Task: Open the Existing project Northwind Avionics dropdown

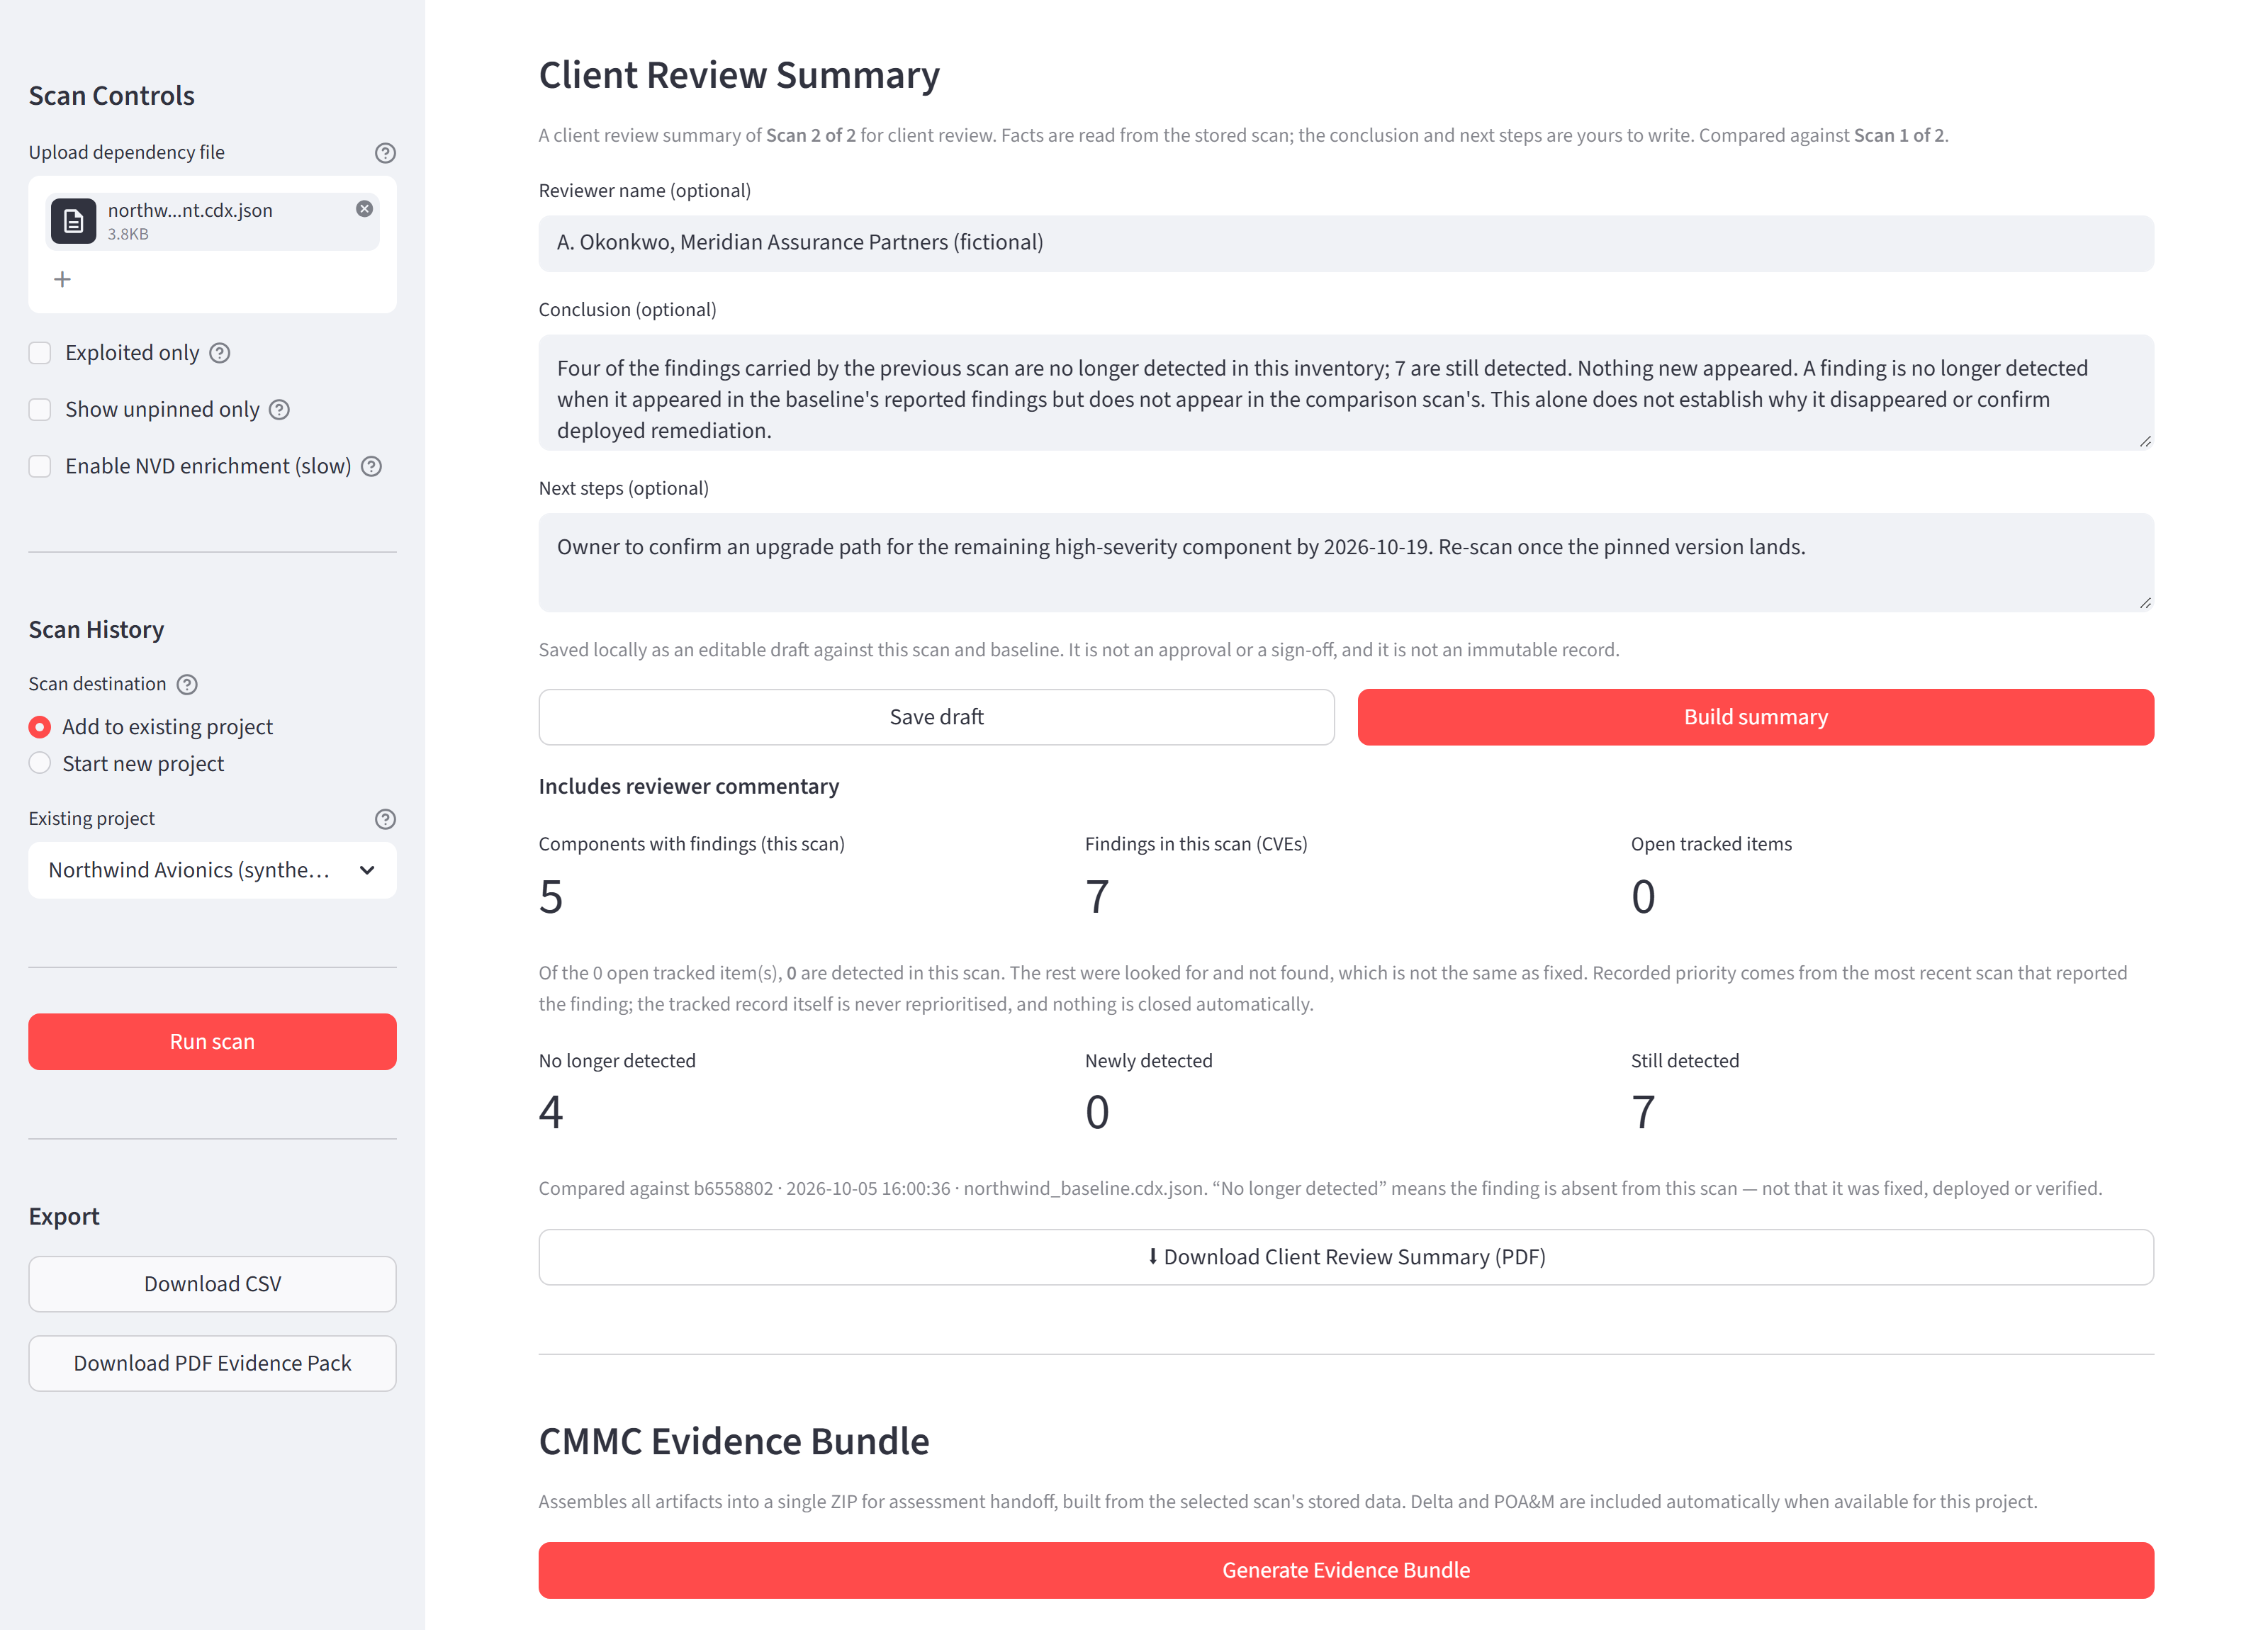Action: click(212, 870)
